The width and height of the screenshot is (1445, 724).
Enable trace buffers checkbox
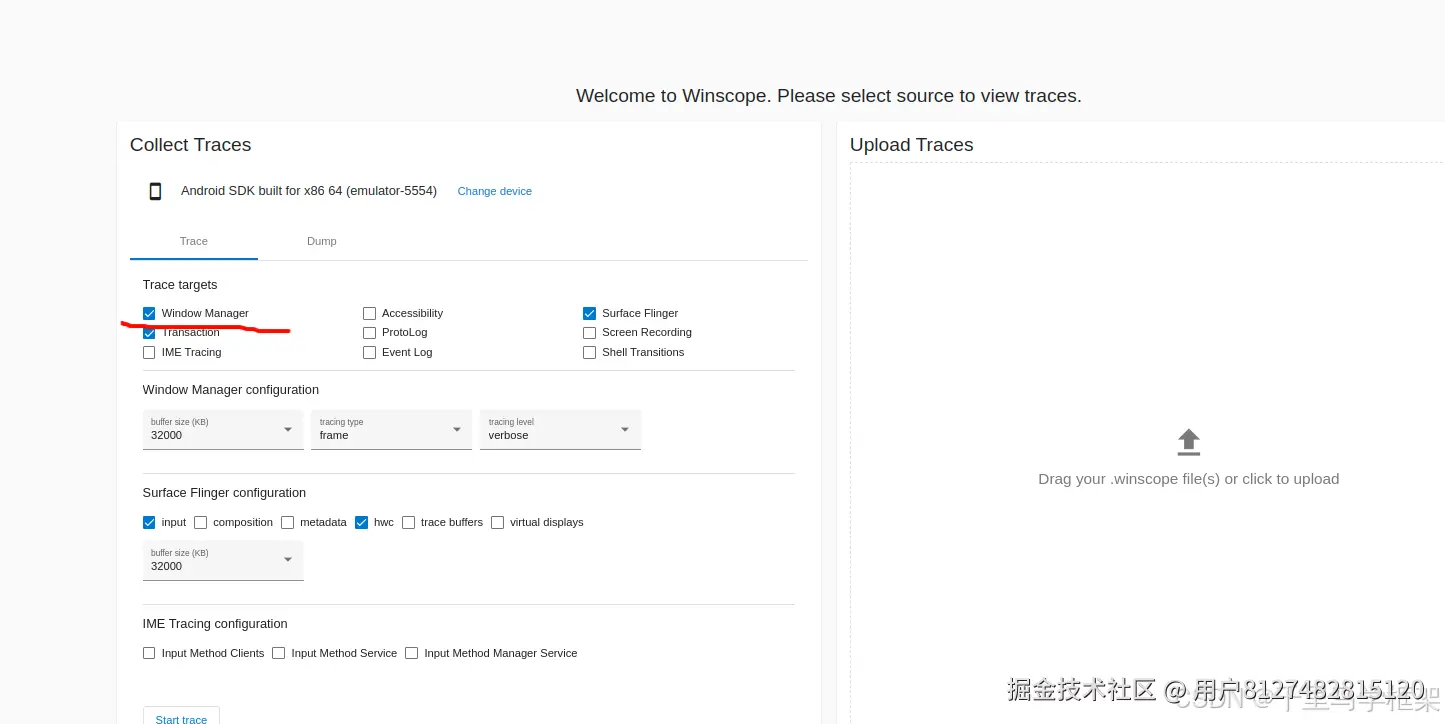click(x=408, y=522)
